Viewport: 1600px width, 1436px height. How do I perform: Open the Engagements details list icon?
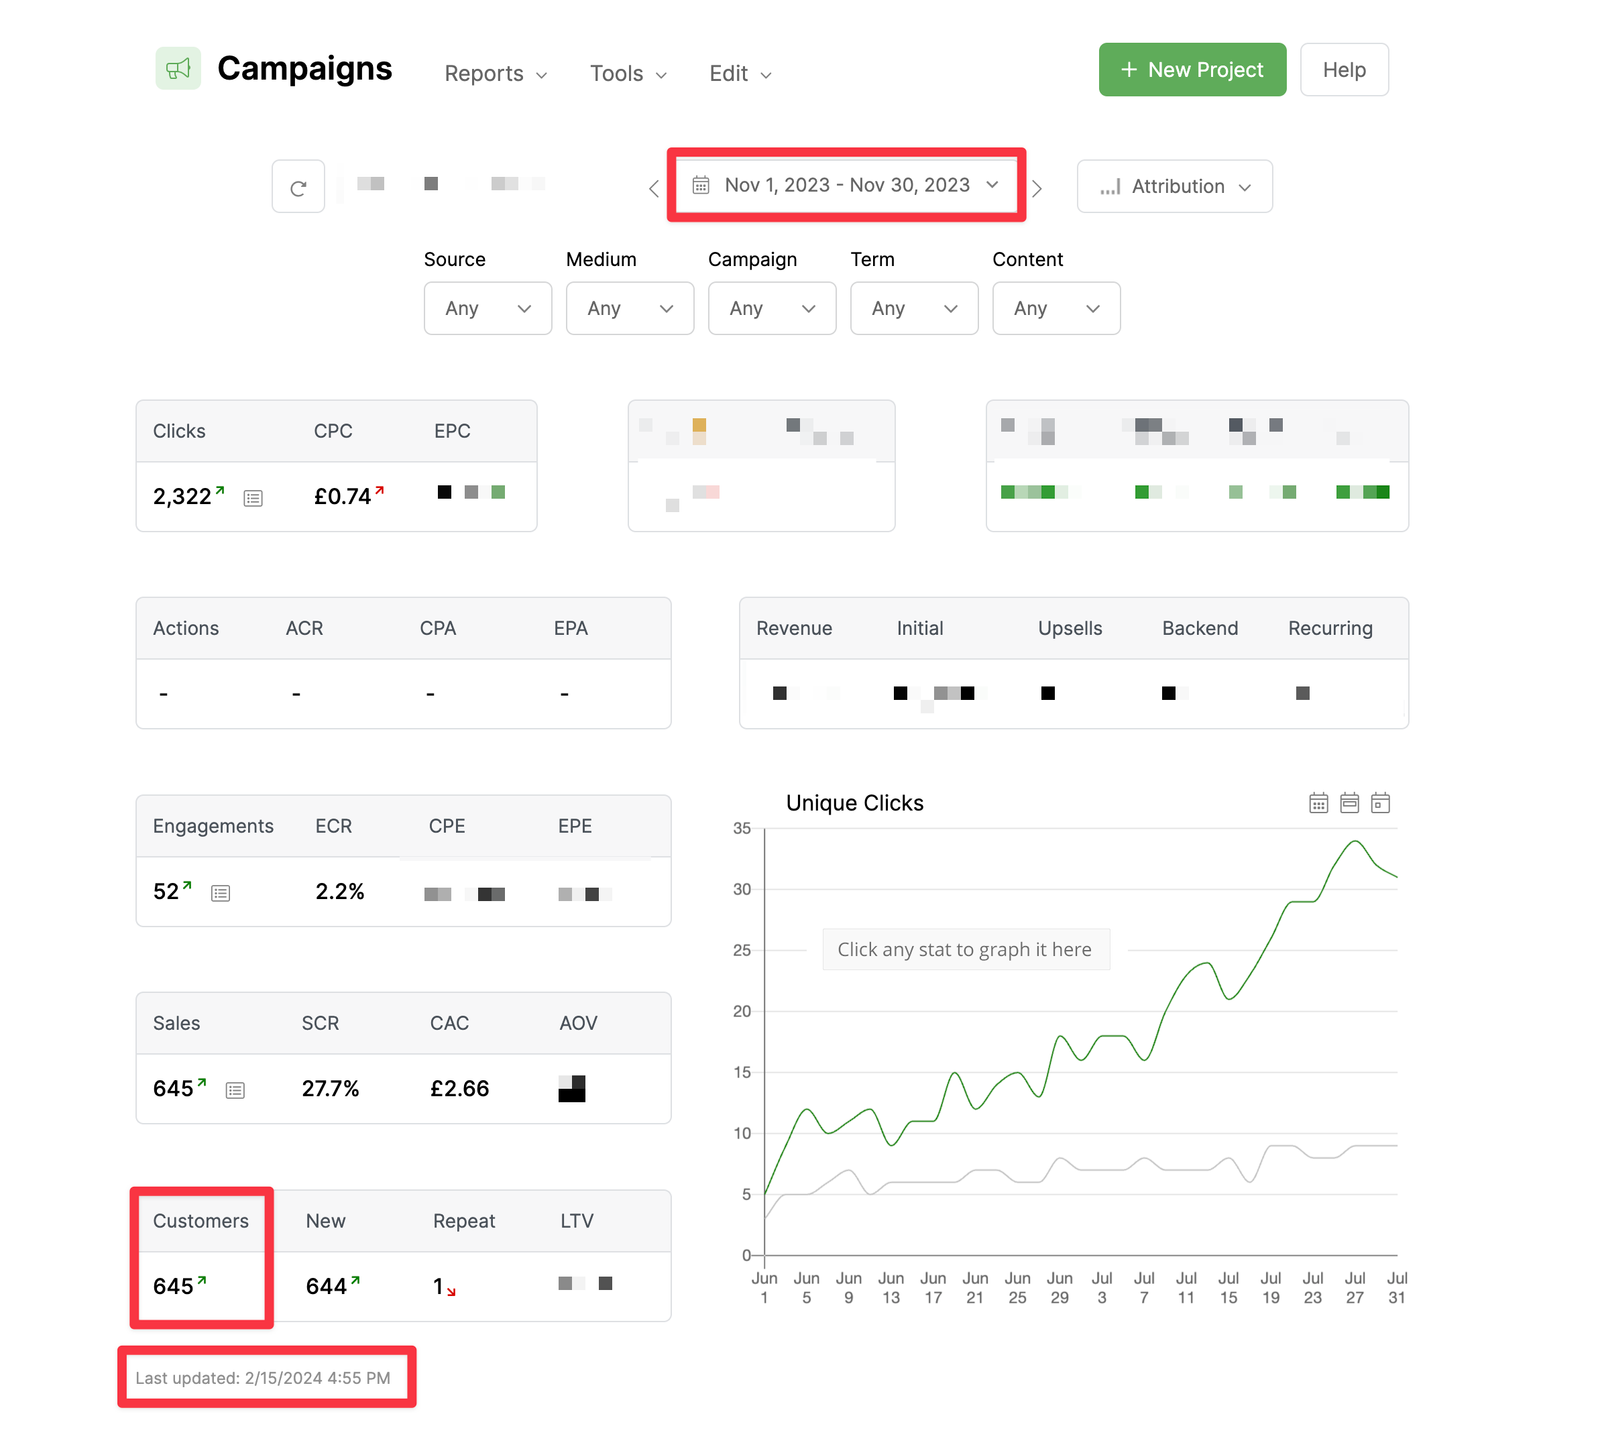[x=221, y=893]
